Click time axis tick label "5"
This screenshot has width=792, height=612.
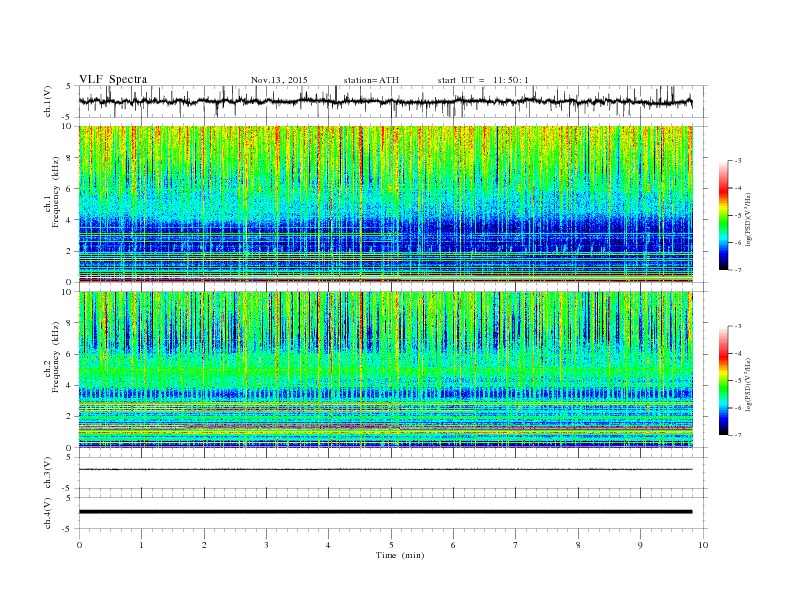tap(391, 545)
